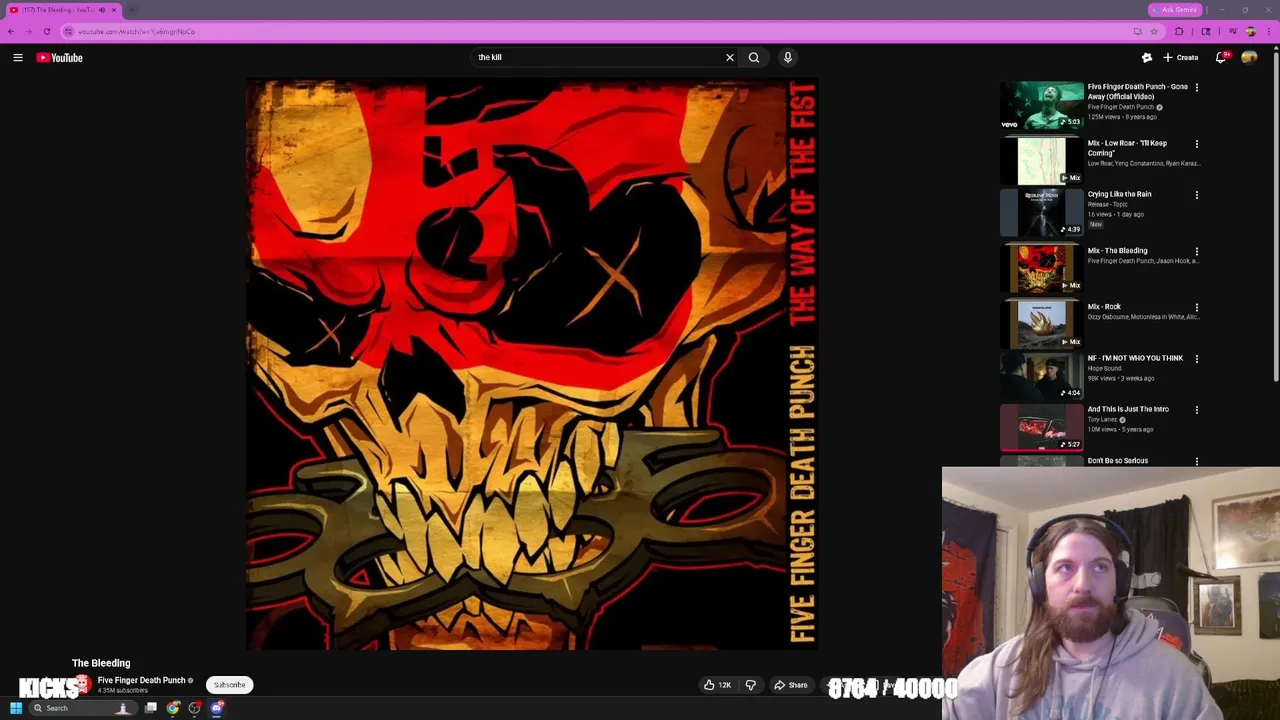Go to the YouTube home logo
The height and width of the screenshot is (720, 1280).
pyautogui.click(x=60, y=58)
